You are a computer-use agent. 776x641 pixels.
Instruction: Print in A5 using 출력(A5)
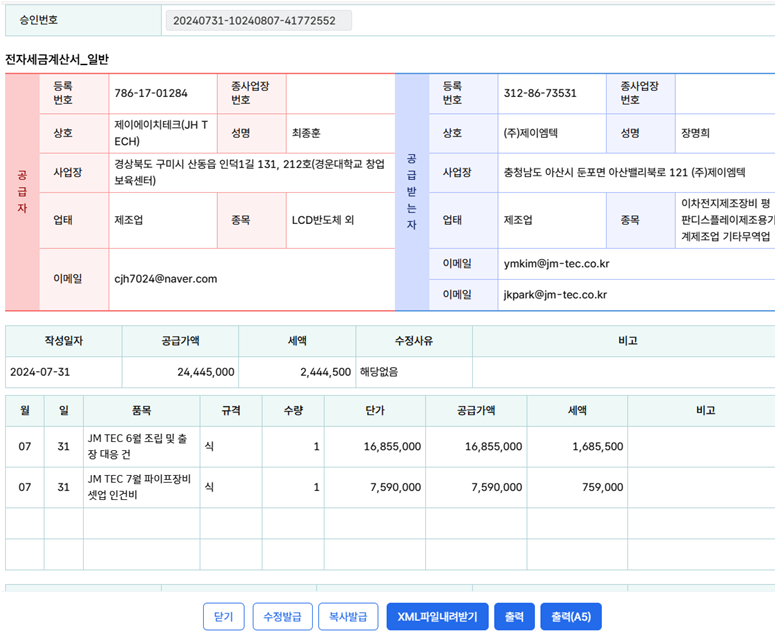coord(571,617)
